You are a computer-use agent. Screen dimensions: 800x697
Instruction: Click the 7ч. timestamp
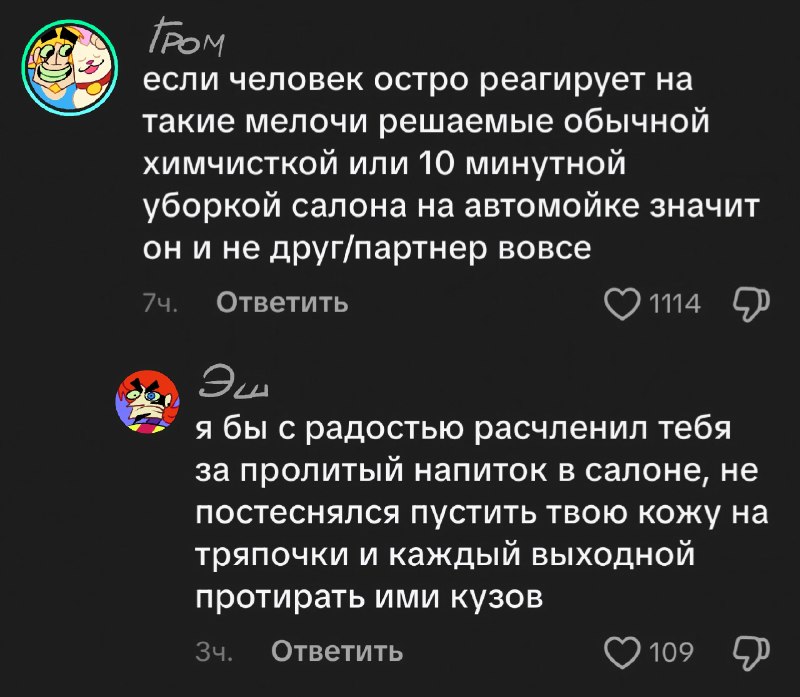[160, 304]
